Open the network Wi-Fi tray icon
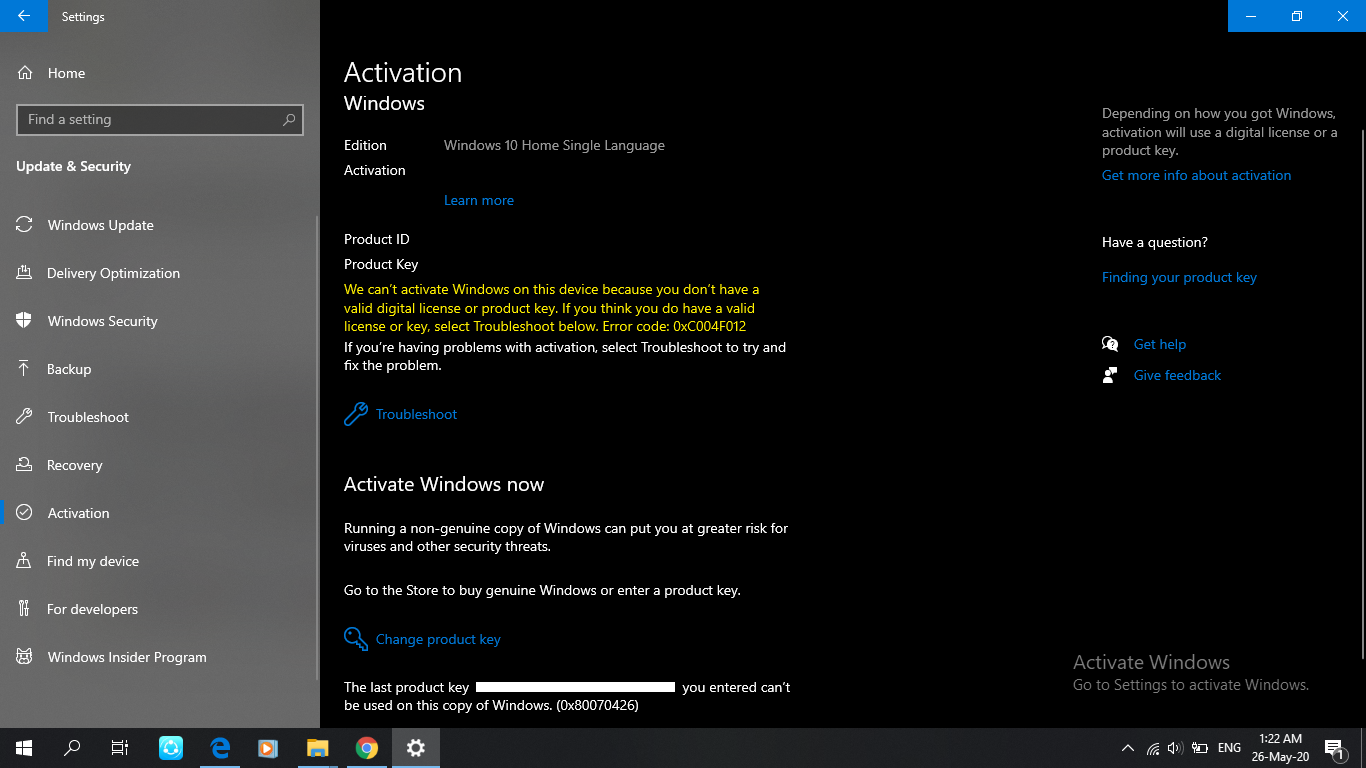Viewport: 1366px width, 768px height. pos(1153,748)
